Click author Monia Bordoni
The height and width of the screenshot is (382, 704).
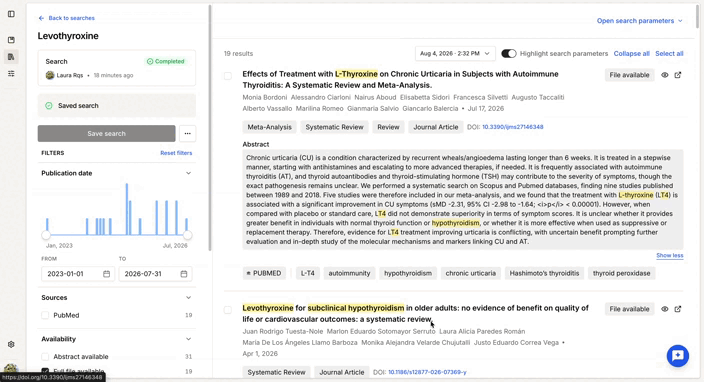(264, 97)
